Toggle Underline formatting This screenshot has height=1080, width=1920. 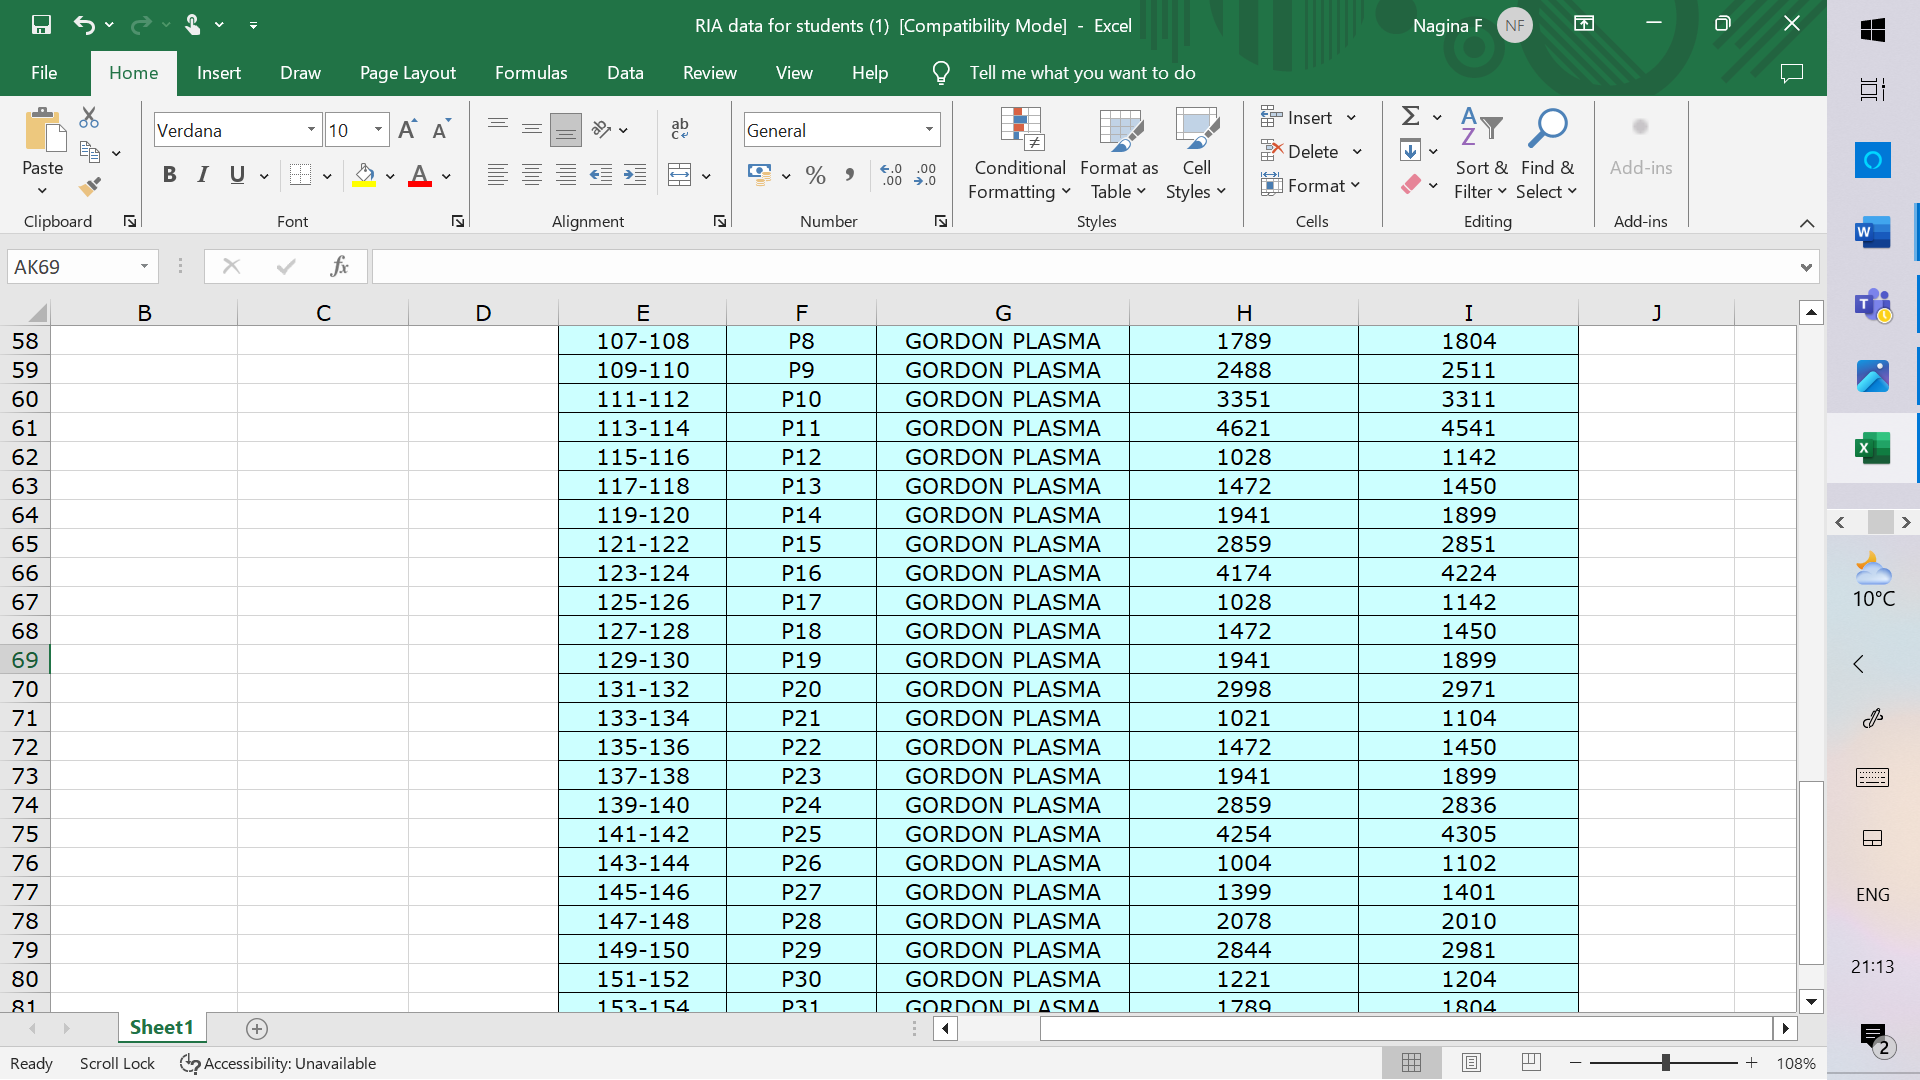pos(236,175)
